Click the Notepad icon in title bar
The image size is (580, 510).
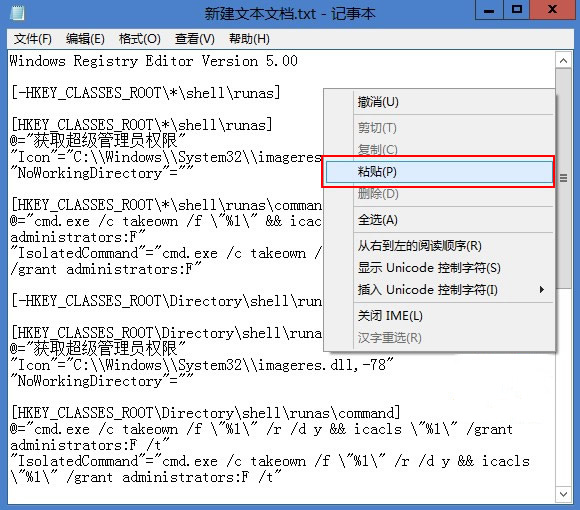17,13
